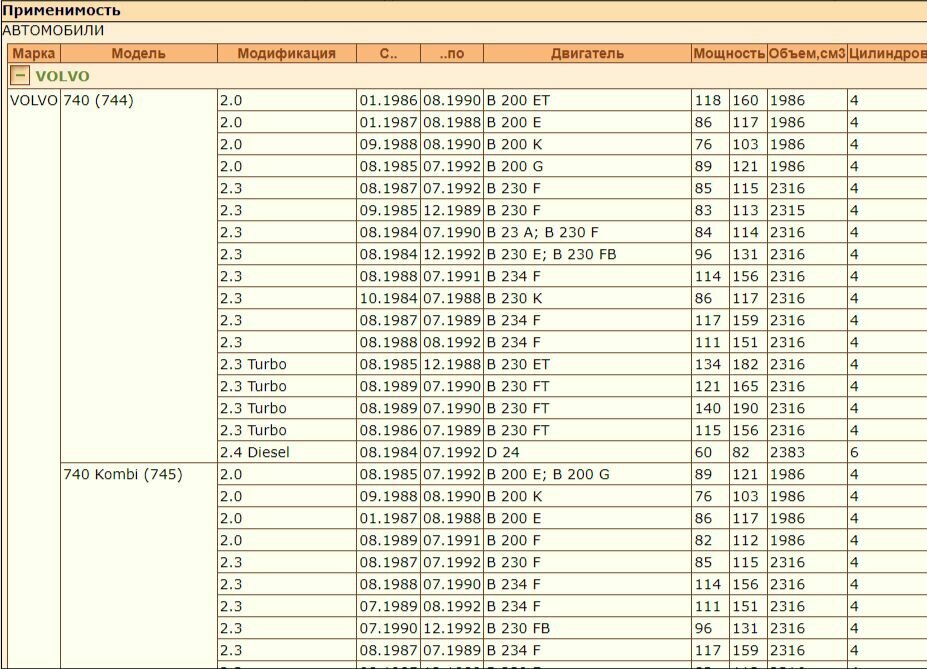The image size is (927, 669).
Task: Click power value 118 in the B 200 ET row
Action: [x=708, y=100]
